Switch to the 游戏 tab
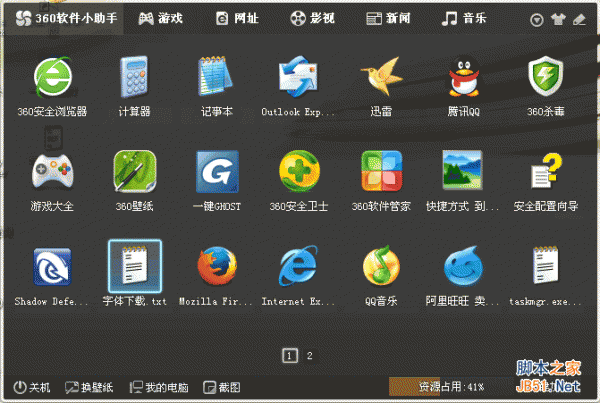This screenshot has width=600, height=403. [x=160, y=18]
